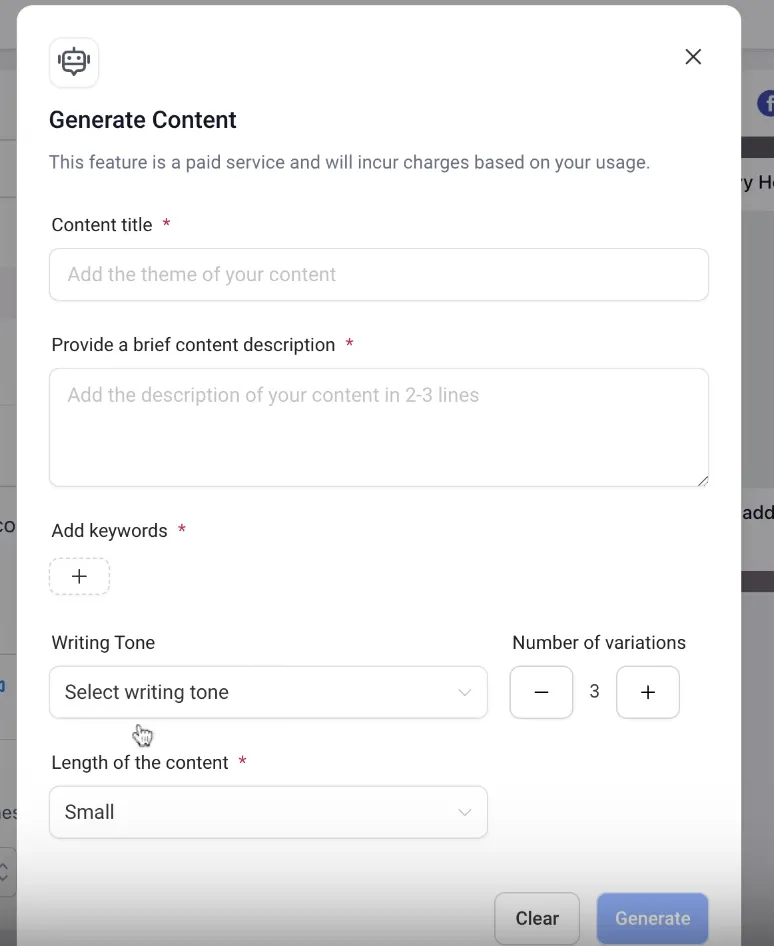Click the description textarea resize handle

click(703, 480)
